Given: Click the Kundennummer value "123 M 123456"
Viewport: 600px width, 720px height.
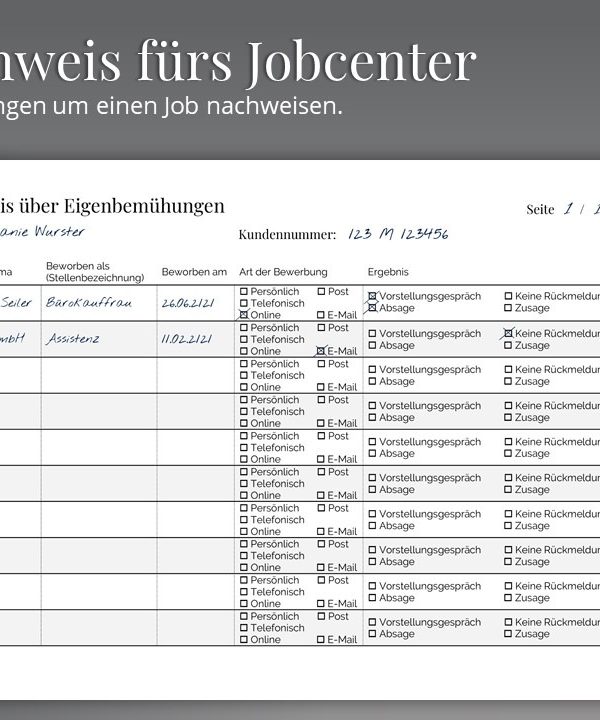Looking at the screenshot, I should coord(398,234).
